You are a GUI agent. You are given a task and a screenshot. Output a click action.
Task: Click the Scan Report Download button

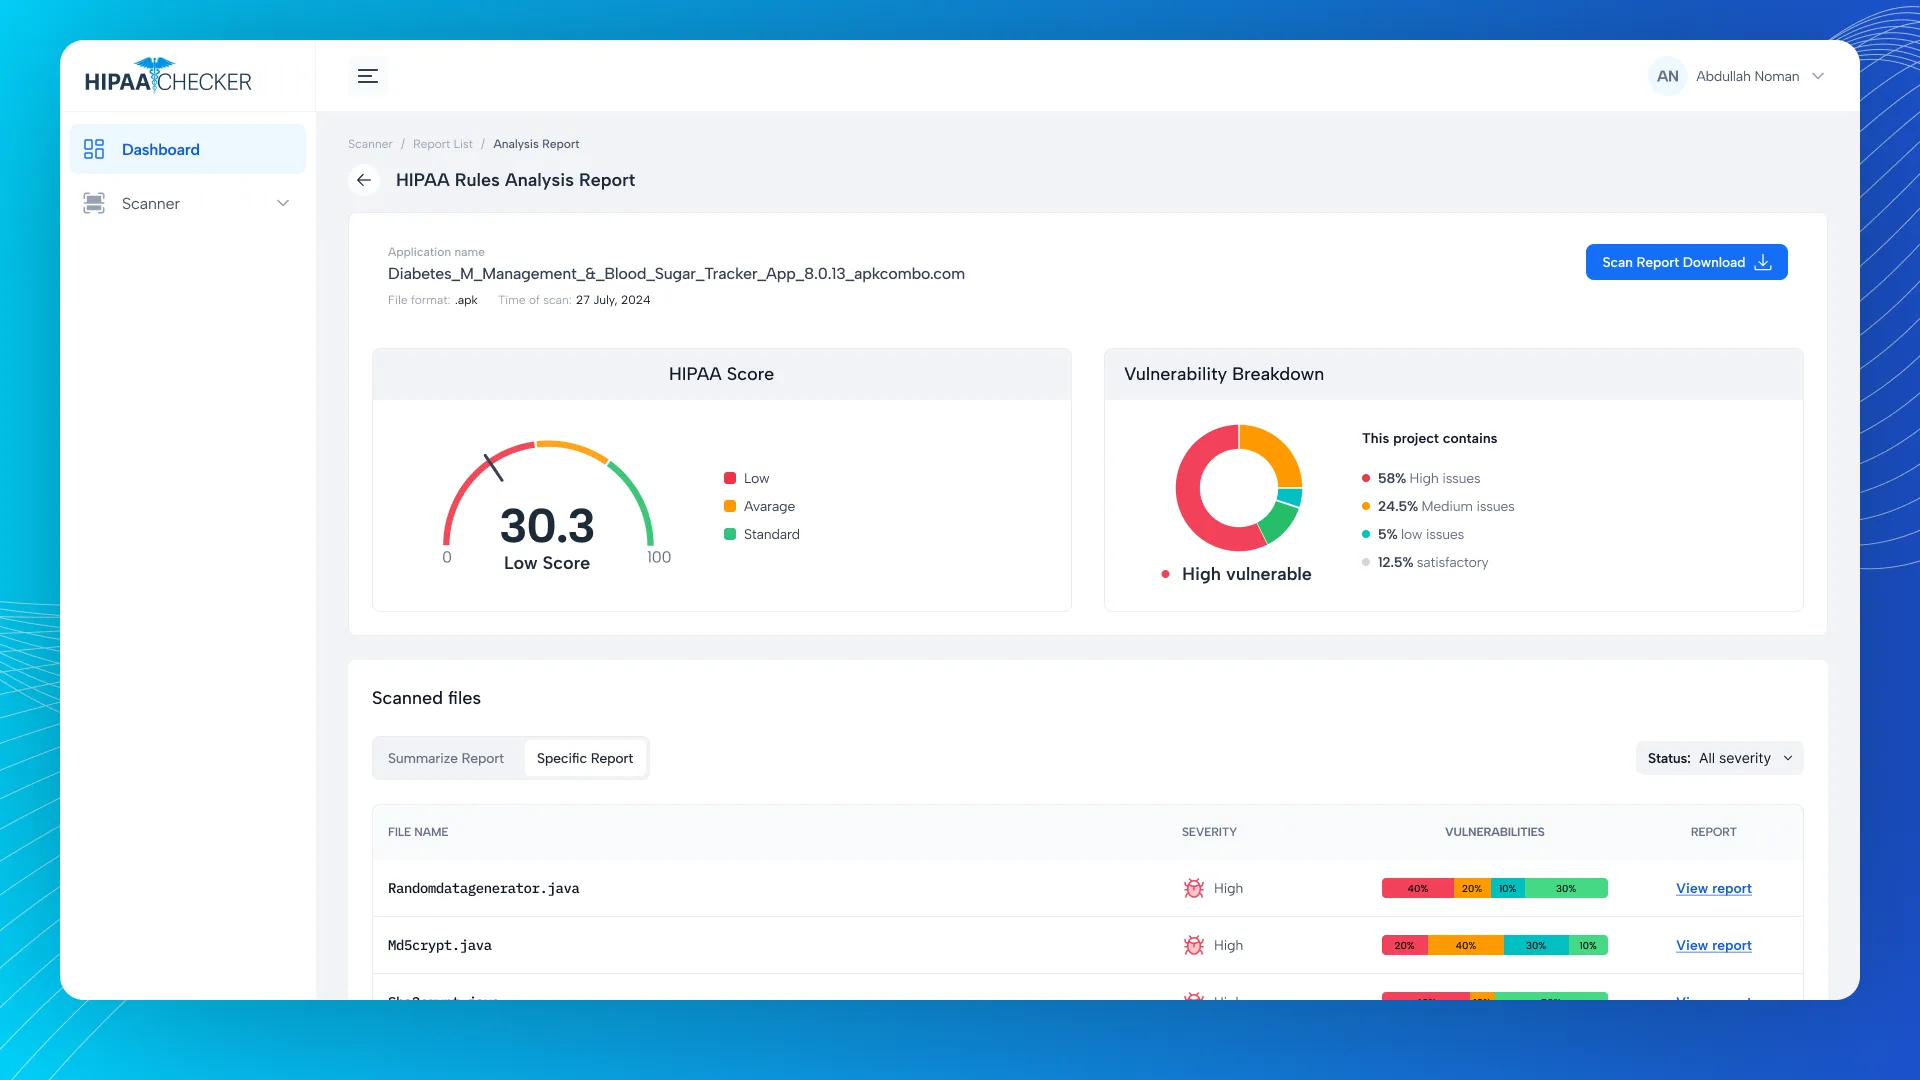(1686, 262)
